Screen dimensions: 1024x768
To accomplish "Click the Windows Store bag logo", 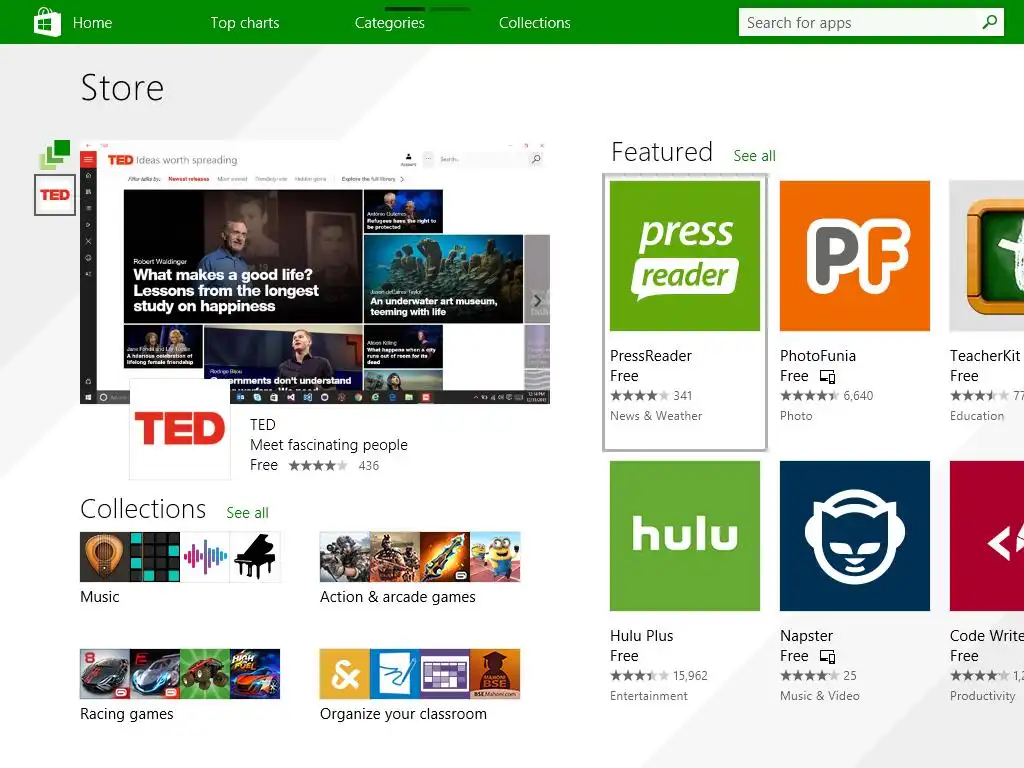I will (x=46, y=22).
